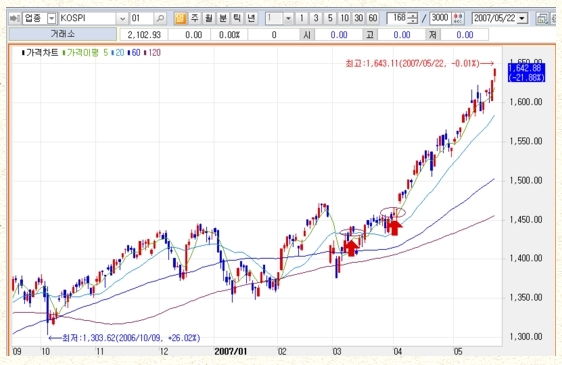The width and height of the screenshot is (562, 365).
Task: Click the arrow icon left of 업종
Action: [x=15, y=18]
